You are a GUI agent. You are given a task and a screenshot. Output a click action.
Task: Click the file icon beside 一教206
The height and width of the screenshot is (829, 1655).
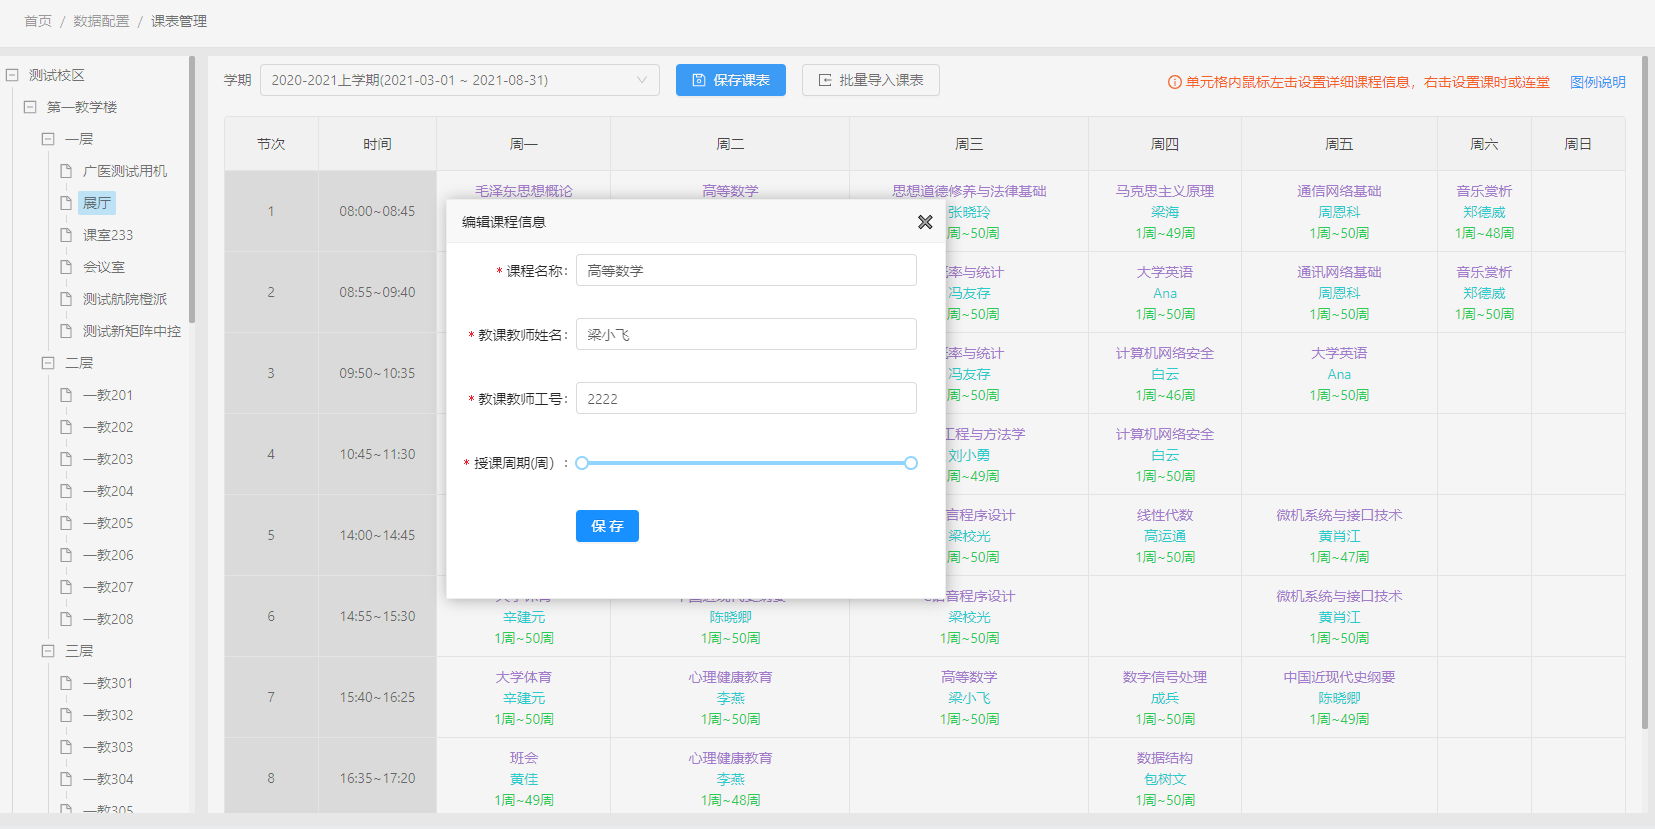(66, 555)
